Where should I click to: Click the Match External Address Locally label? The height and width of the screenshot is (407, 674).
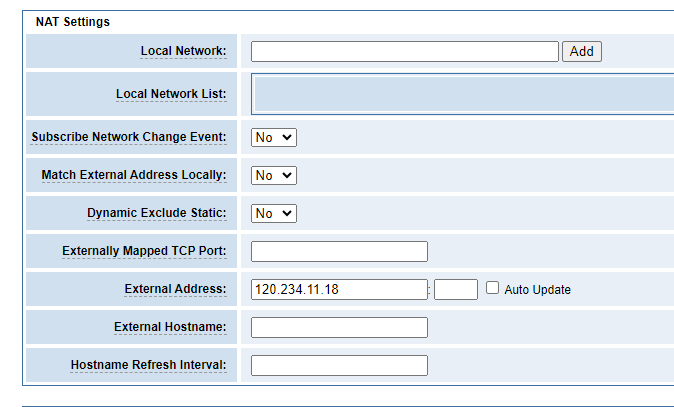pos(134,175)
